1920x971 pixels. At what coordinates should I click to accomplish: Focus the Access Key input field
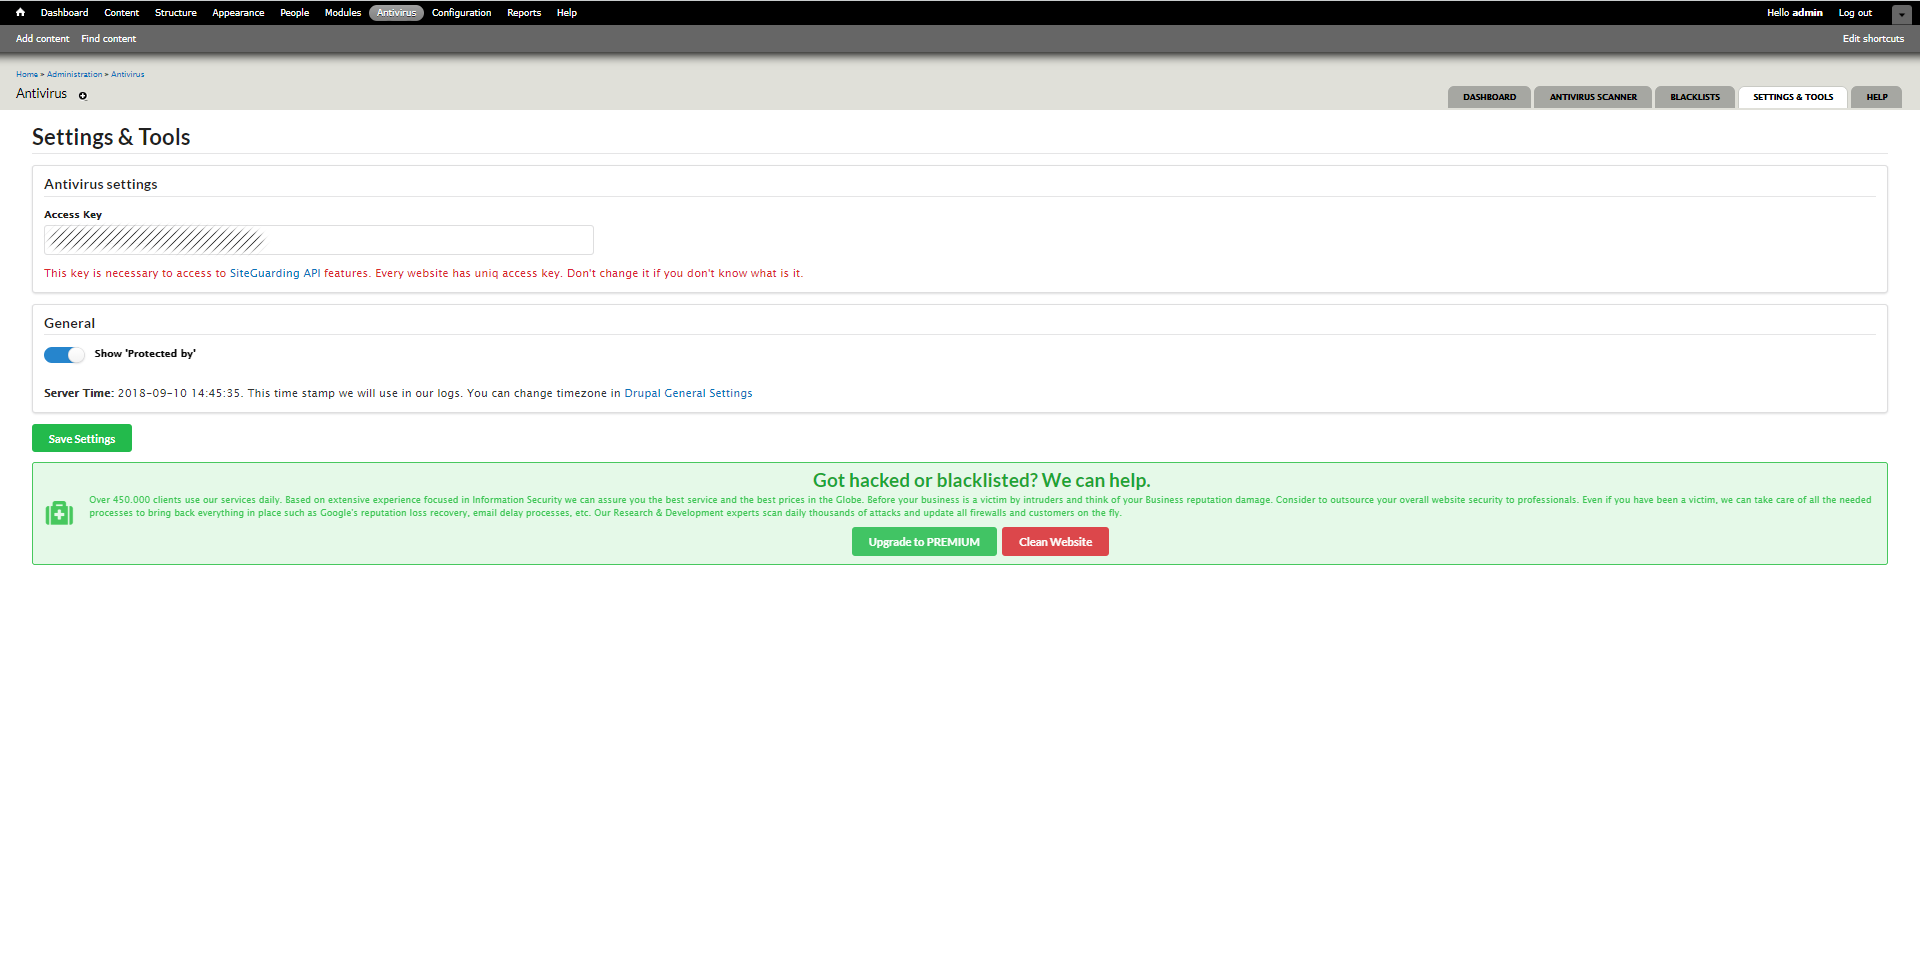click(319, 240)
